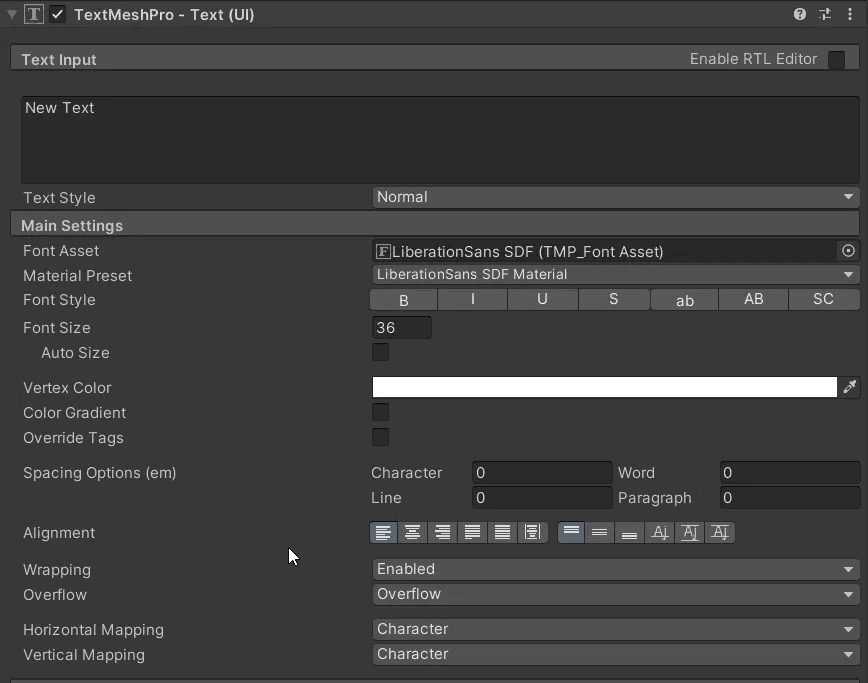Image resolution: width=868 pixels, height=683 pixels.
Task: Click the Font Size field showing 36
Action: [402, 328]
